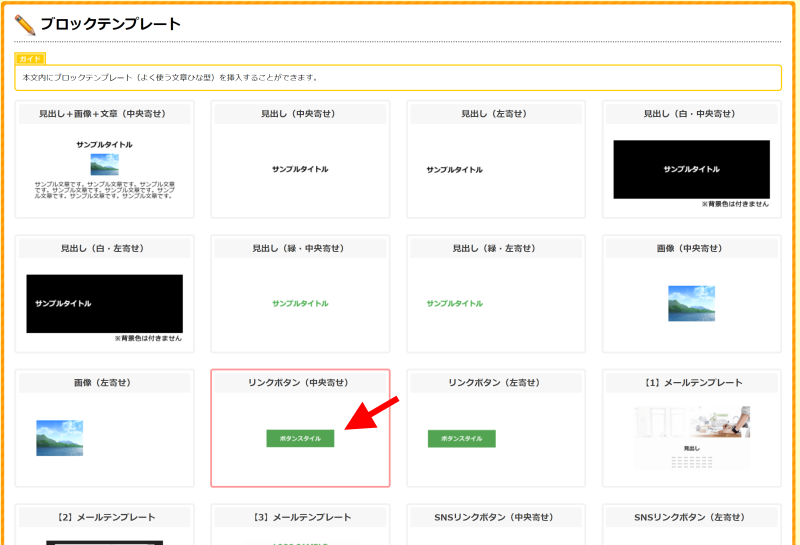Click the green ボタンスタイル button in リンクボタン（左寄せ）
Screen dimensions: 800x545
click(462, 438)
